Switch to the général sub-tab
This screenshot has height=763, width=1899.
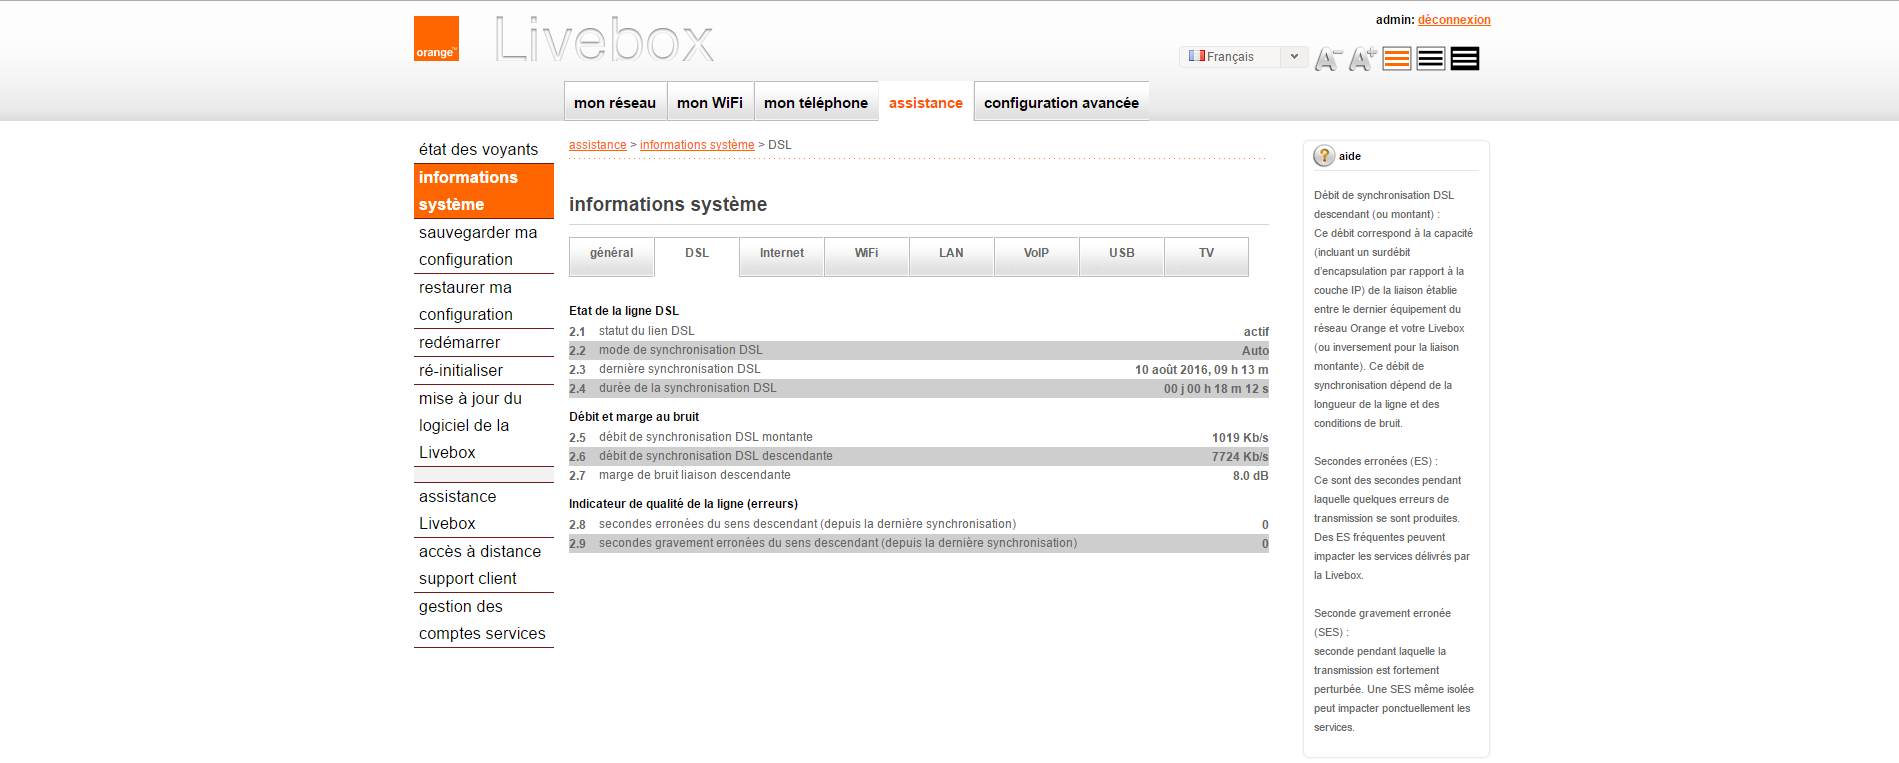coord(611,254)
